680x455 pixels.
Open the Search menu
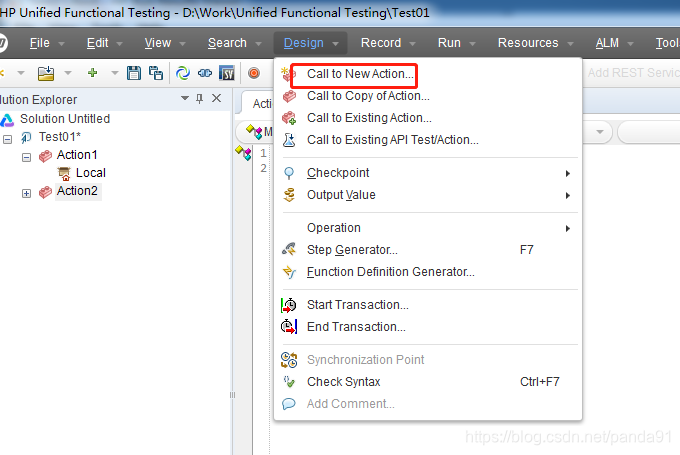[227, 43]
